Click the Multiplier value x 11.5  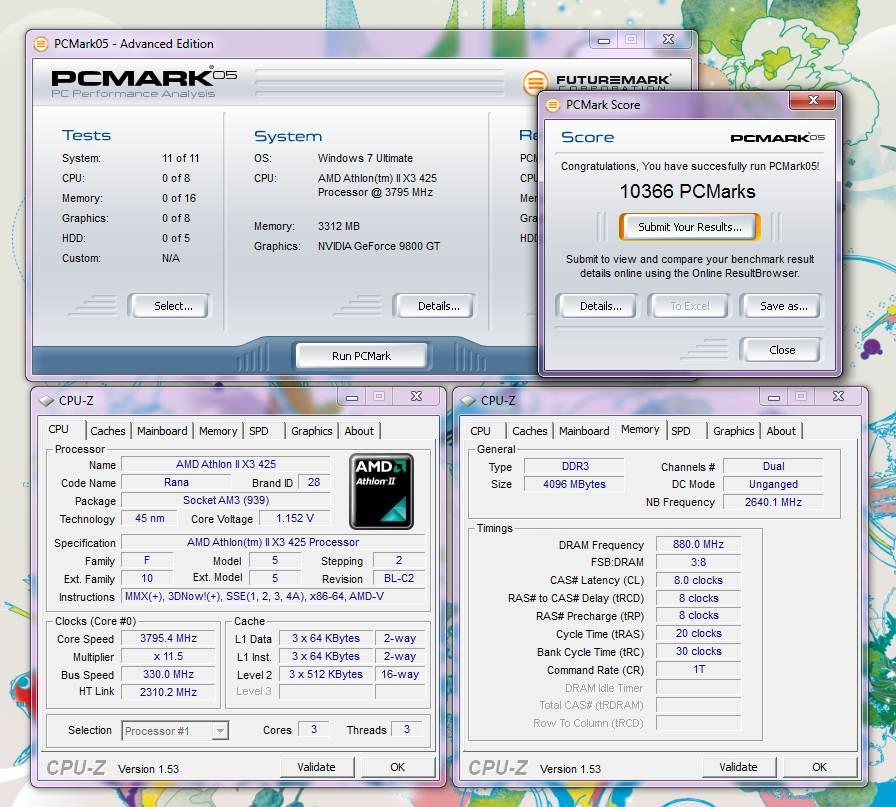169,656
